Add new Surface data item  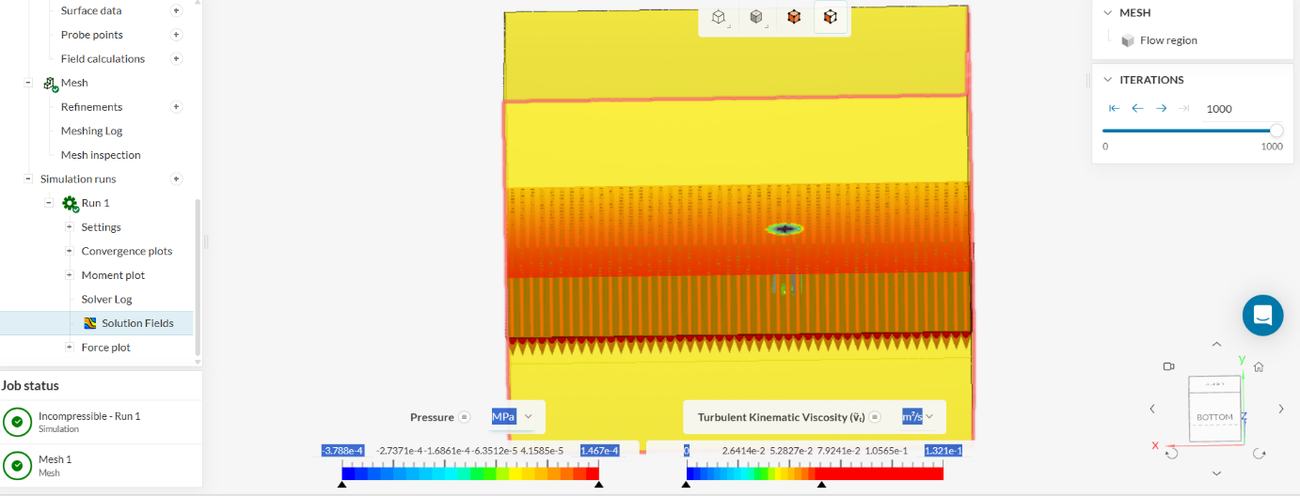(x=177, y=10)
